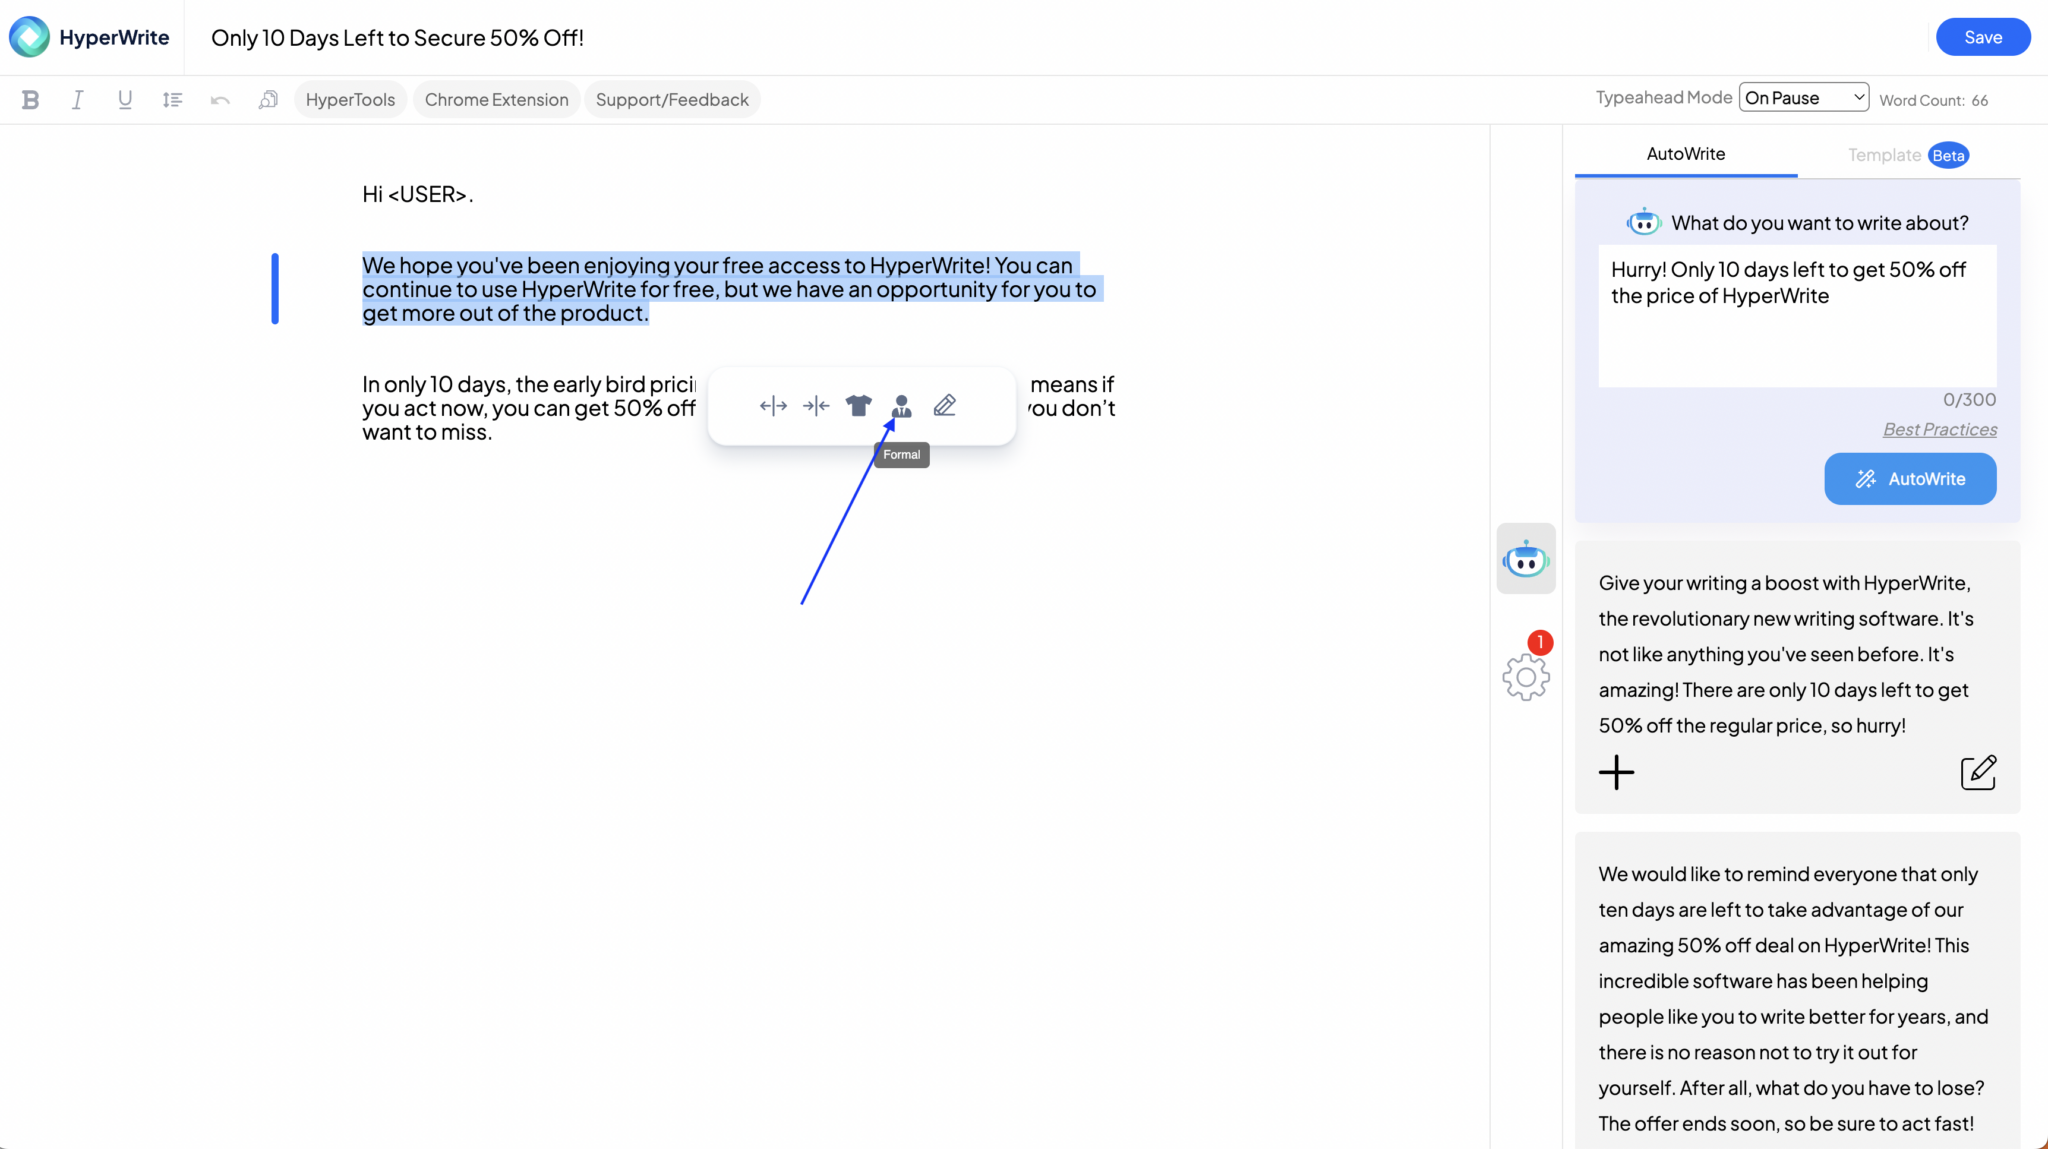Click the bullet list formatting icon
This screenshot has height=1149, width=2048.
[x=172, y=98]
